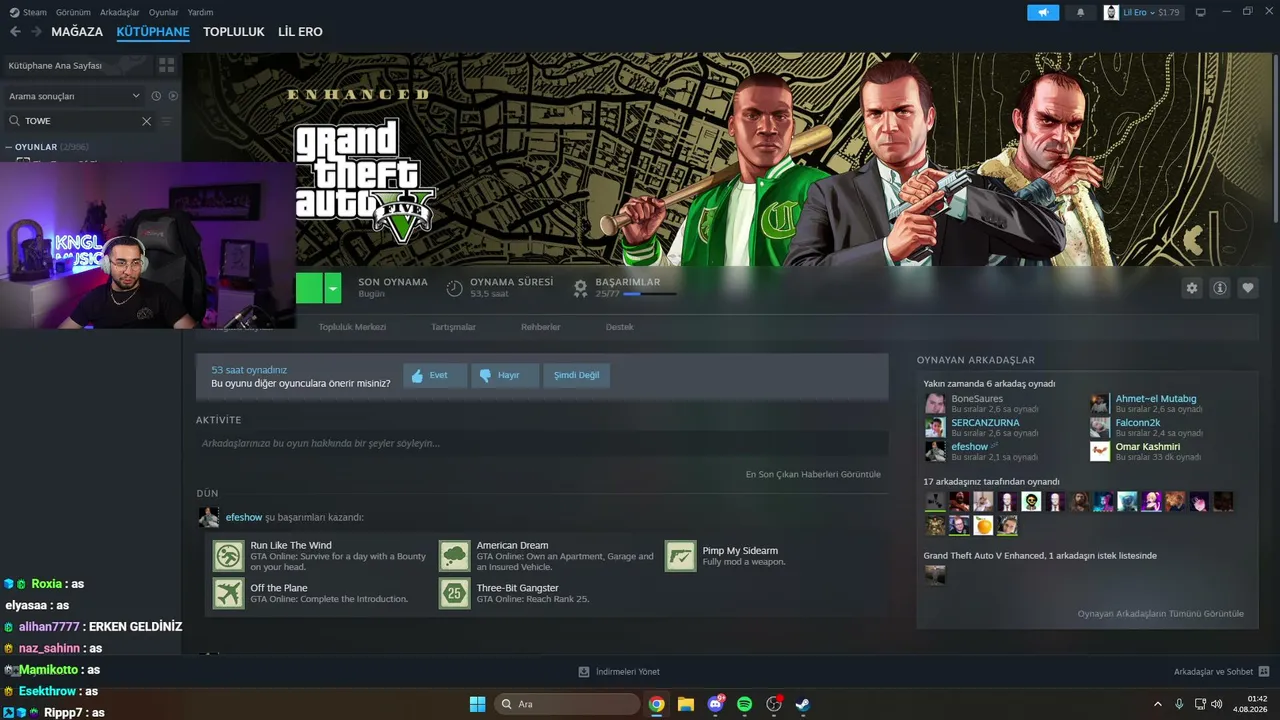This screenshot has height=720, width=1280.
Task: Open Kütüphane Ana Sayfası
Action: click(x=55, y=65)
